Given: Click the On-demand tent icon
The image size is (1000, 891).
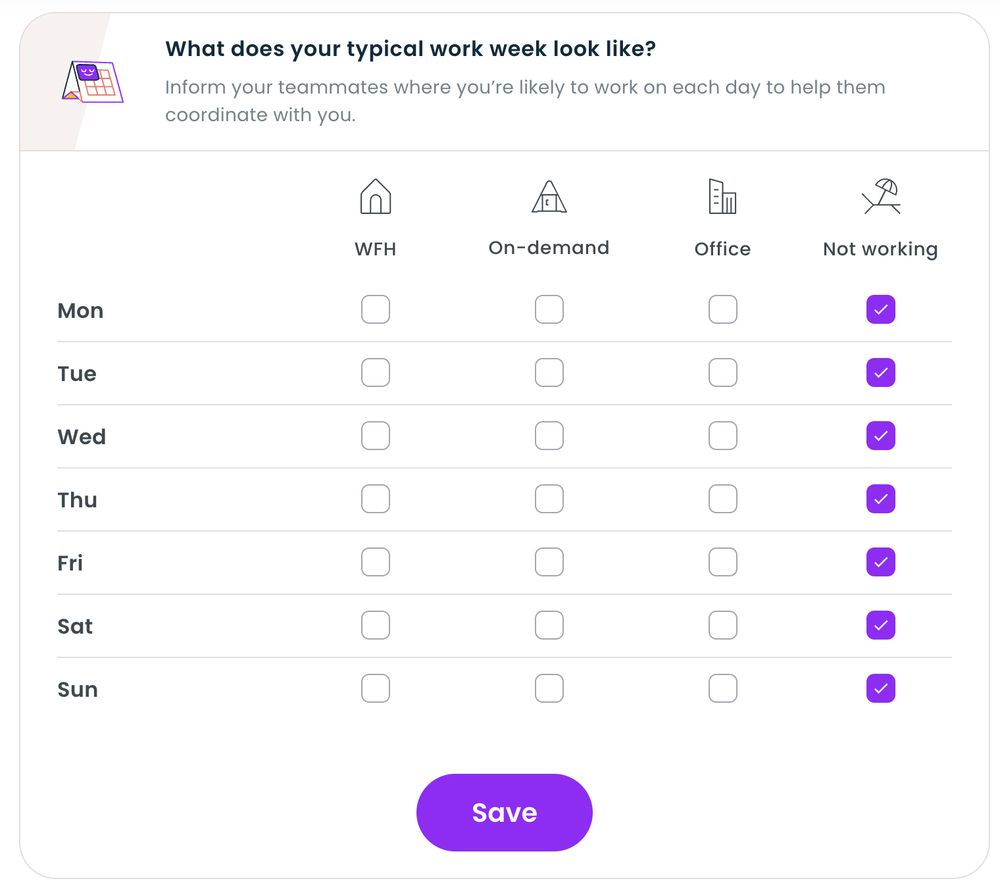Looking at the screenshot, I should pos(548,196).
